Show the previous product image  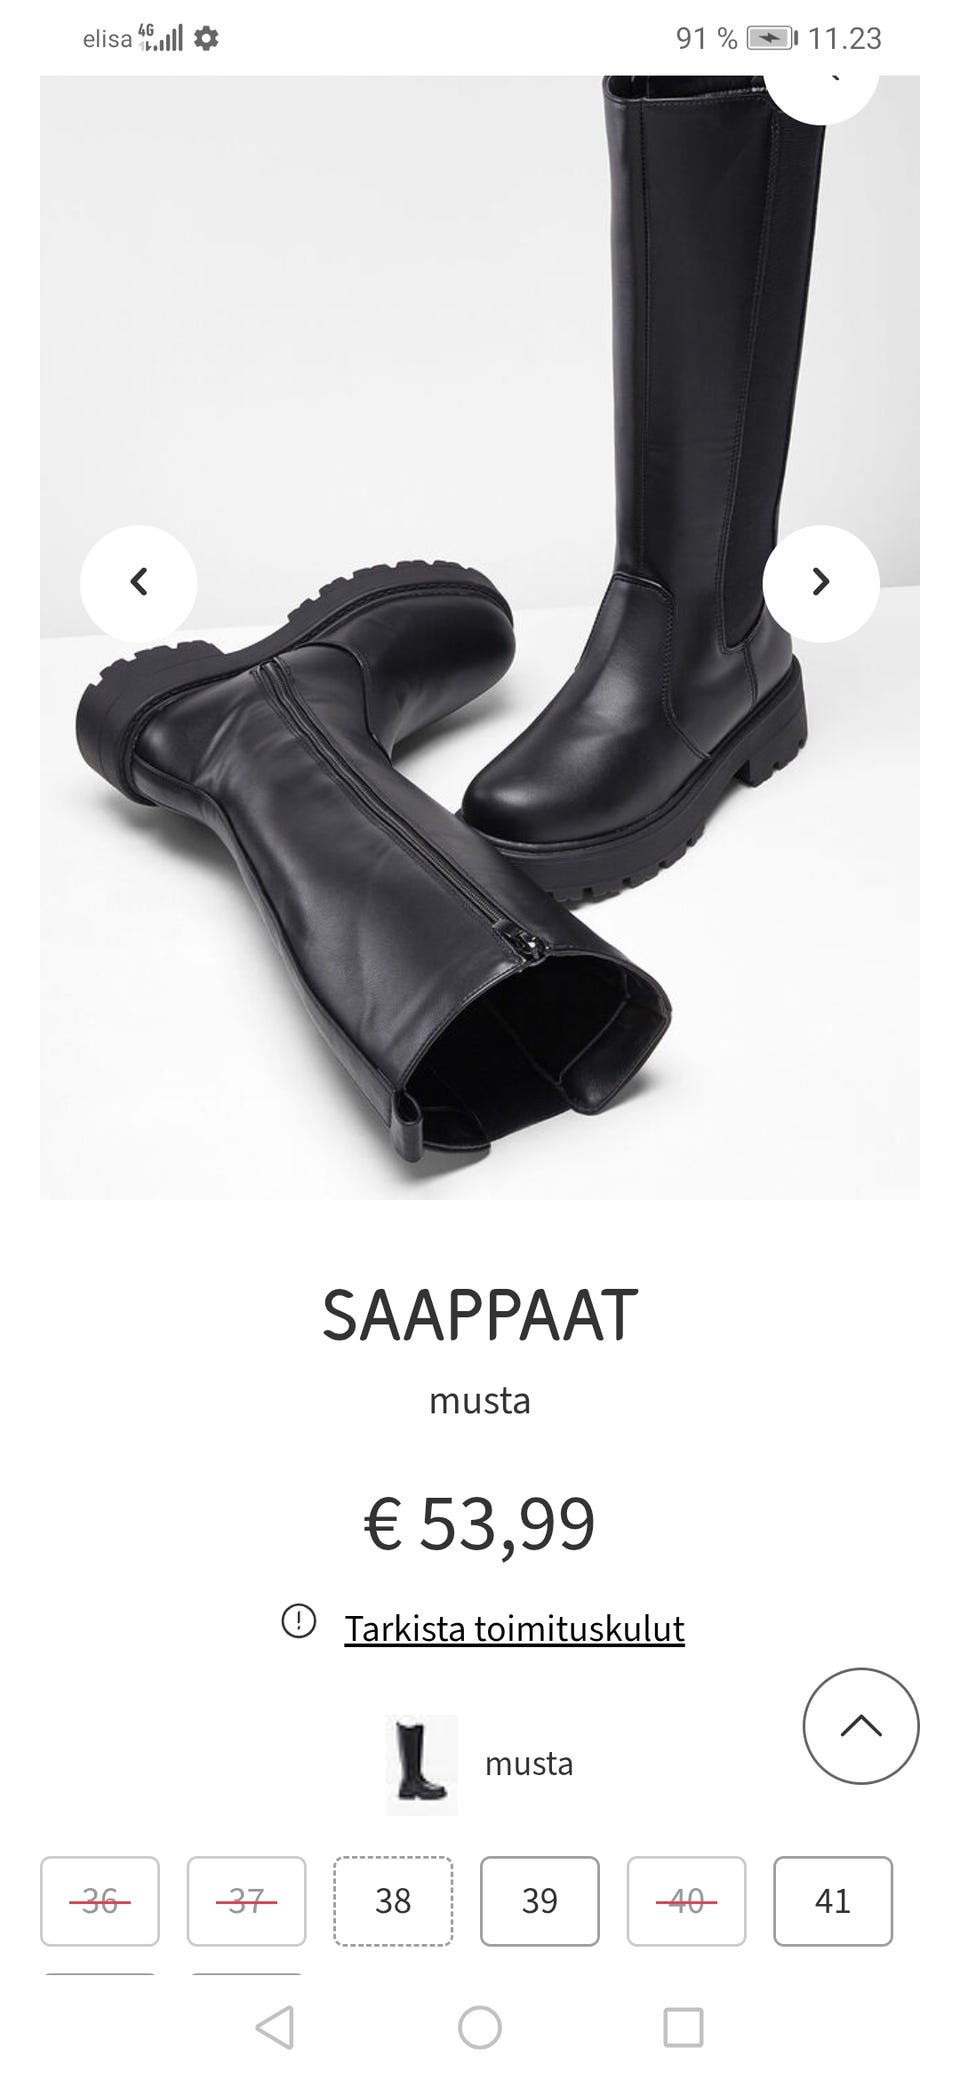click(x=138, y=583)
